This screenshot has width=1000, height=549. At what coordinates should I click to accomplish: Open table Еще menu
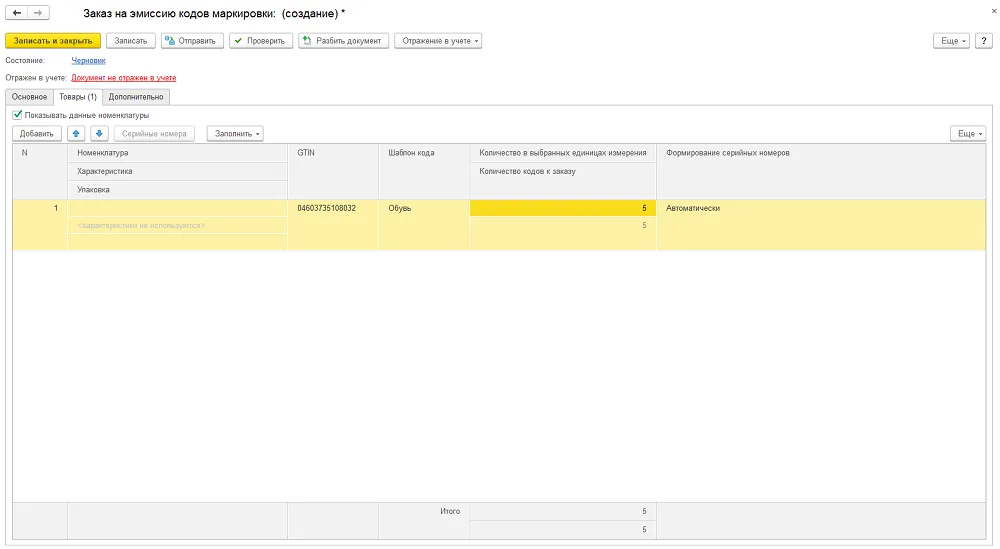(968, 133)
